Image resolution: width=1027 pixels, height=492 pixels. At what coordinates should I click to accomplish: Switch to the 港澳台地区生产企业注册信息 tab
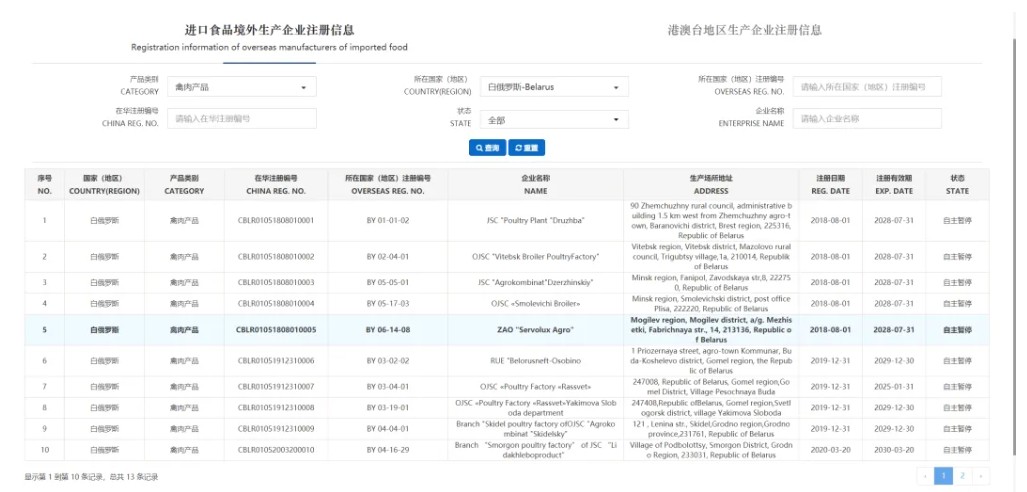[745, 29]
